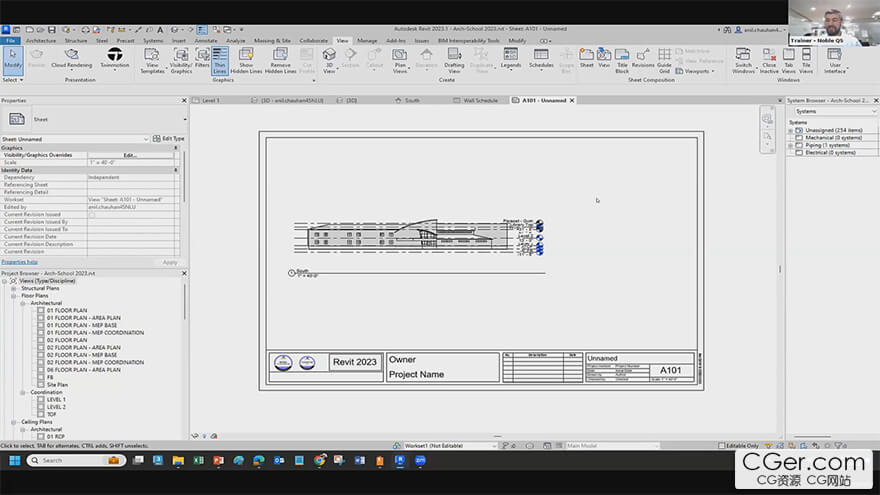This screenshot has height=495, width=880.
Task: Click Save icon in quick access toolbar
Action: point(52,29)
